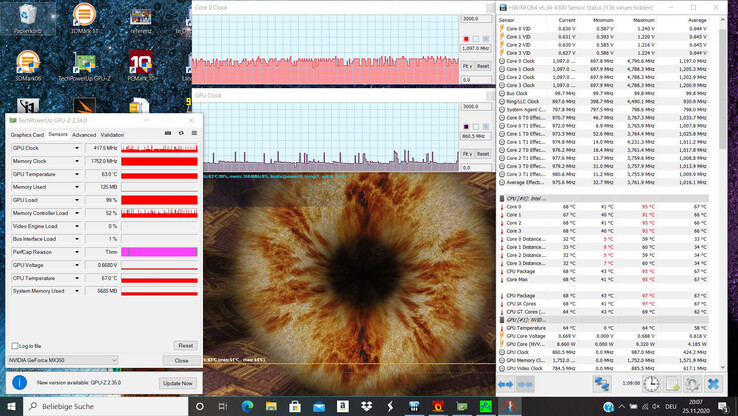Open the NVIDIA GeForce MX350 device selector
Image resolution: width=738 pixels, height=416 pixels.
(63, 360)
